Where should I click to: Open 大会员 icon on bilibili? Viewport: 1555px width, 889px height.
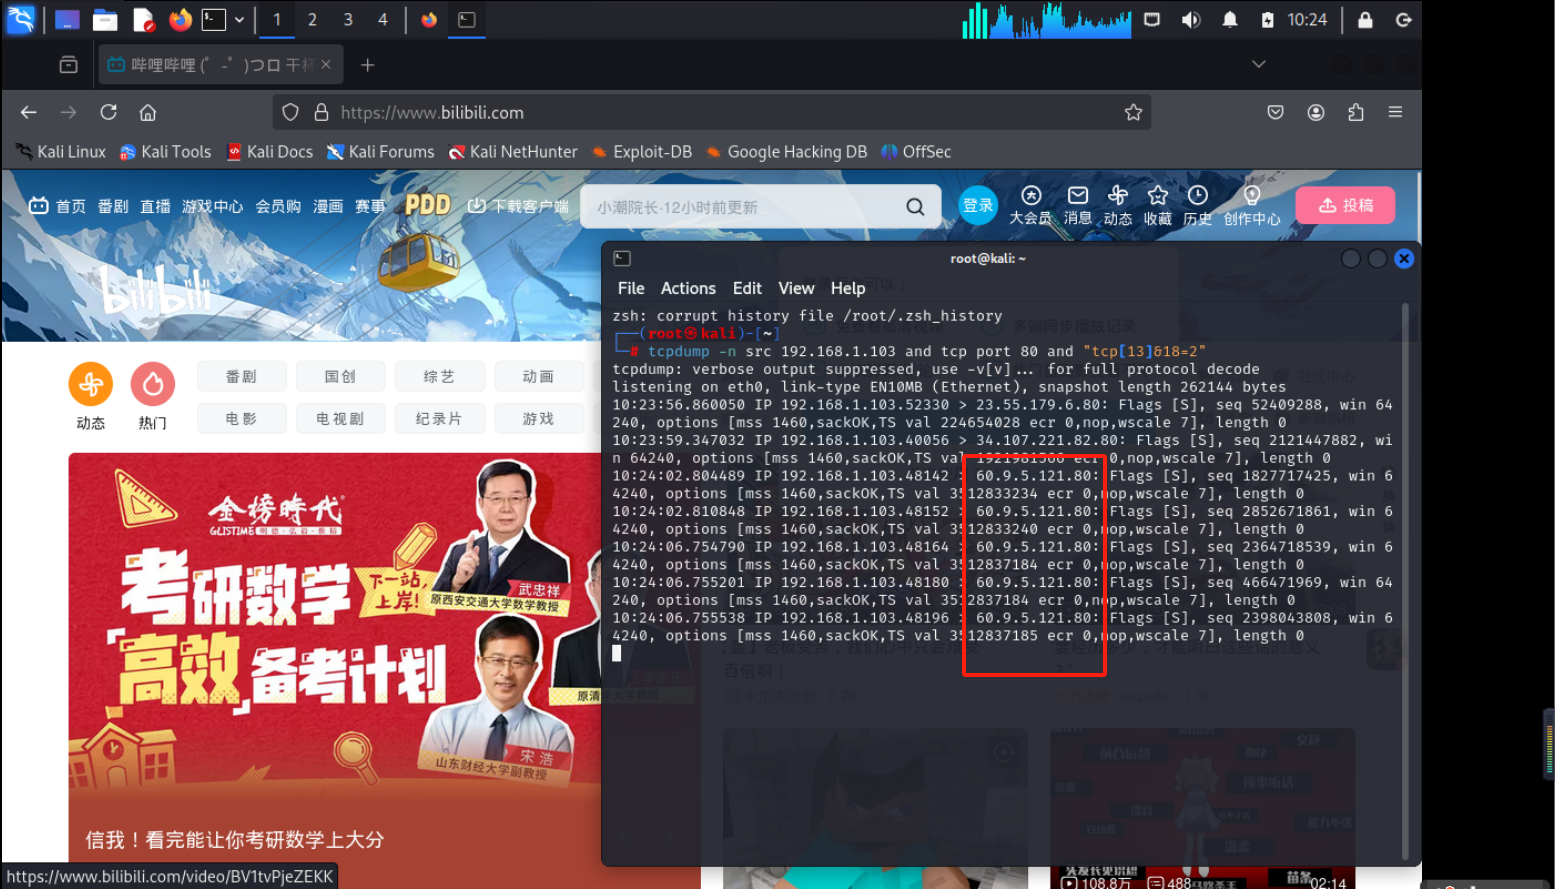click(1031, 205)
